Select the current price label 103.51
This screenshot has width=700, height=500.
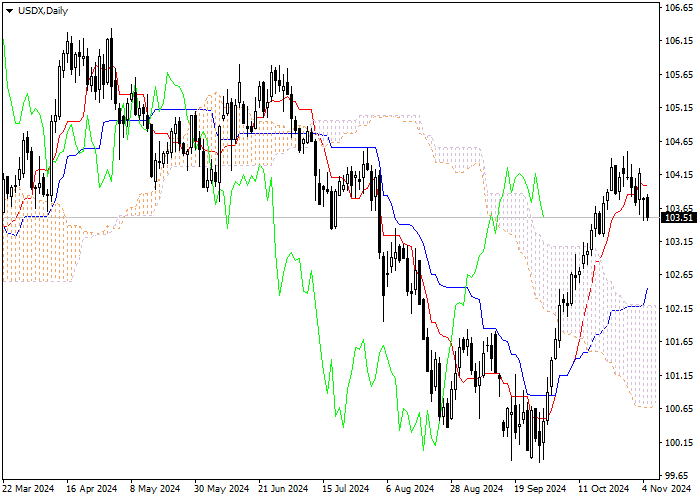click(x=679, y=218)
